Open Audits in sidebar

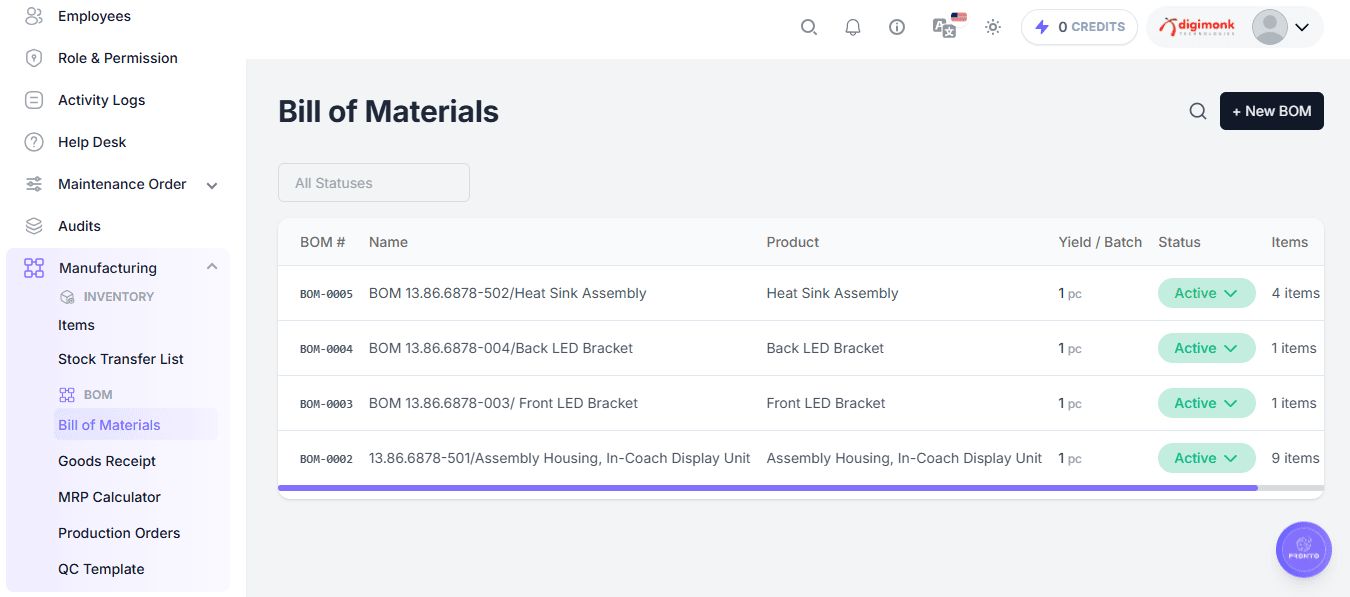pos(79,226)
